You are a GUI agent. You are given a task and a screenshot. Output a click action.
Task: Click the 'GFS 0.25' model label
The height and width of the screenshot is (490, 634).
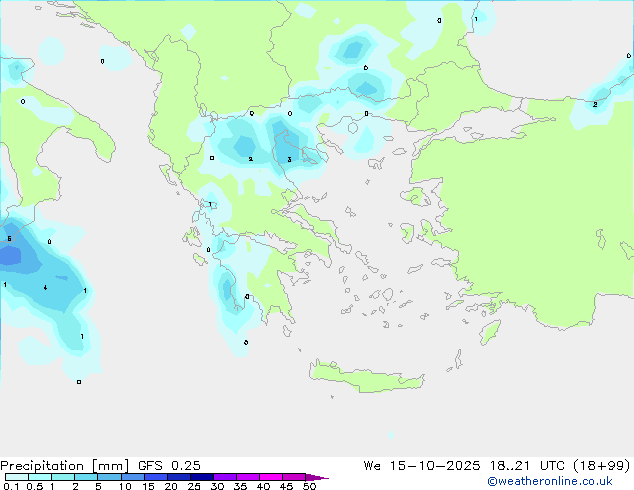coord(169,466)
